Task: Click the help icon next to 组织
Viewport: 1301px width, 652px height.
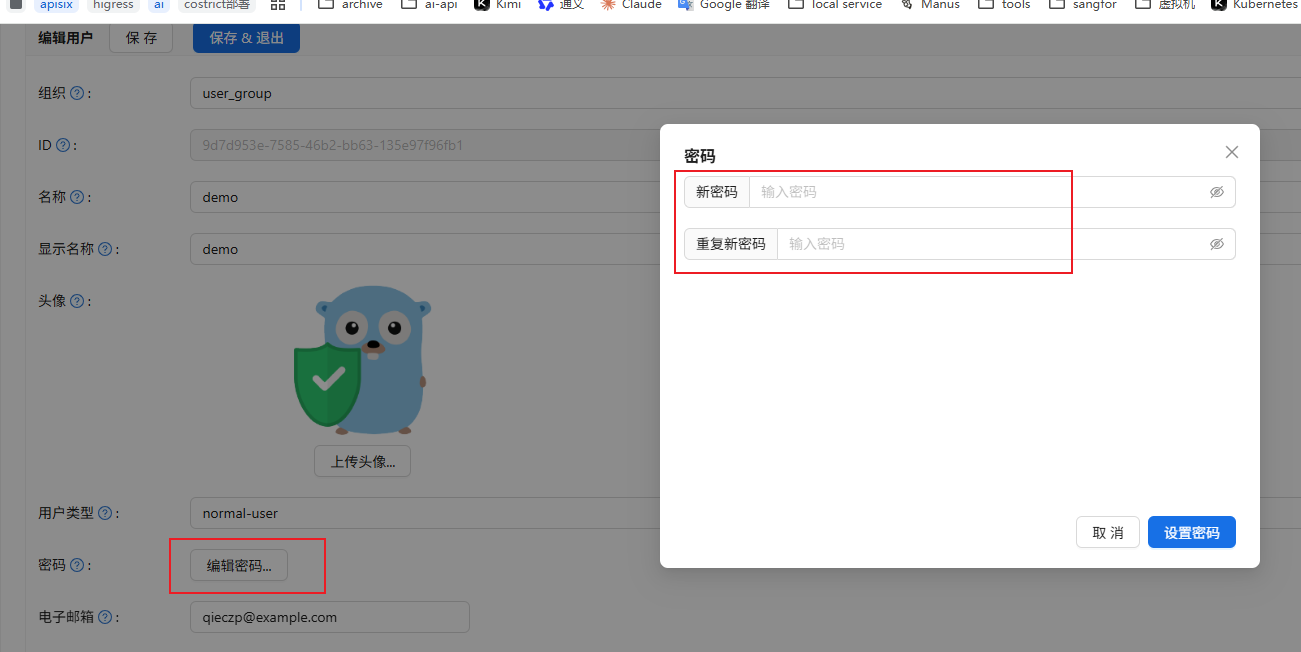Action: pyautogui.click(x=77, y=93)
